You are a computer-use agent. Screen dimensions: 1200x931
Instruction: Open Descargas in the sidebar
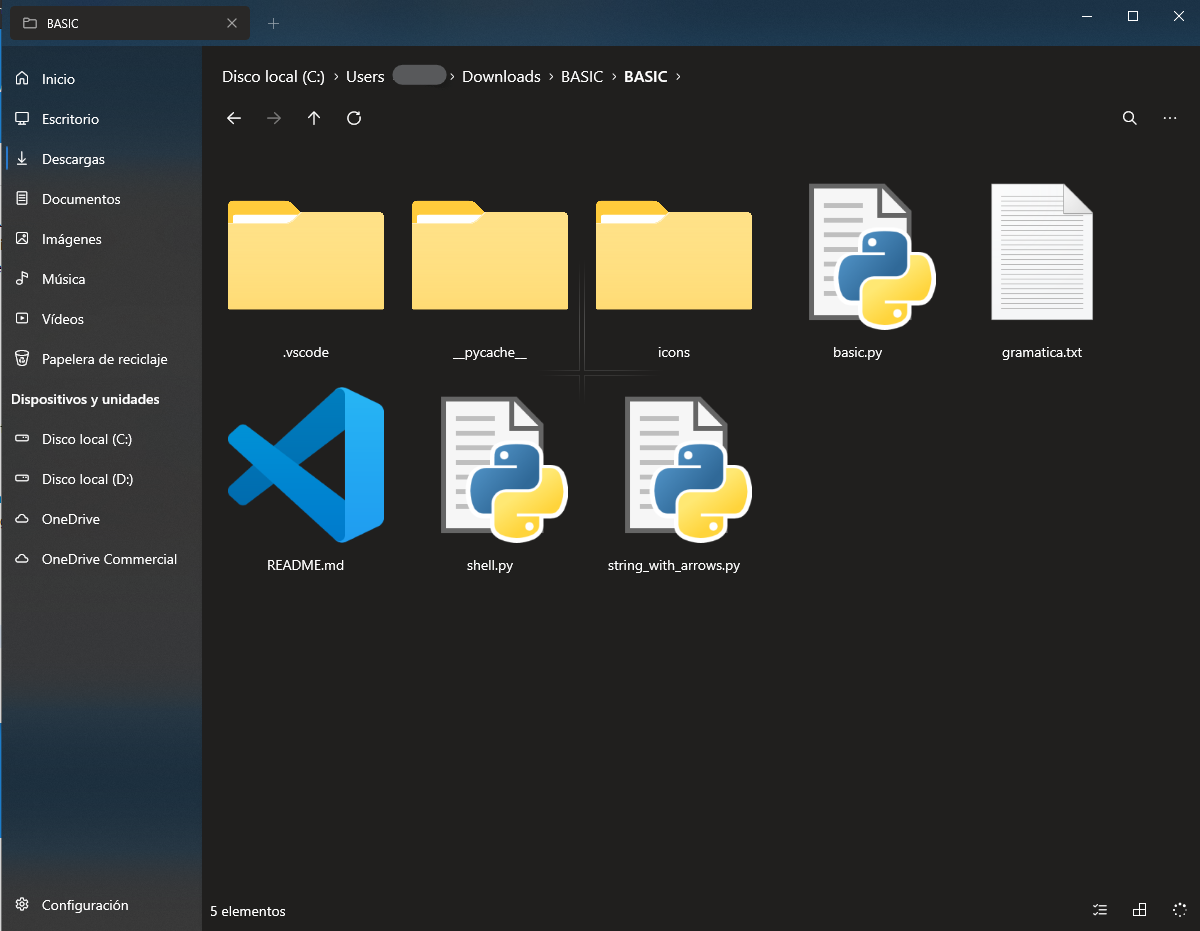tap(101, 159)
